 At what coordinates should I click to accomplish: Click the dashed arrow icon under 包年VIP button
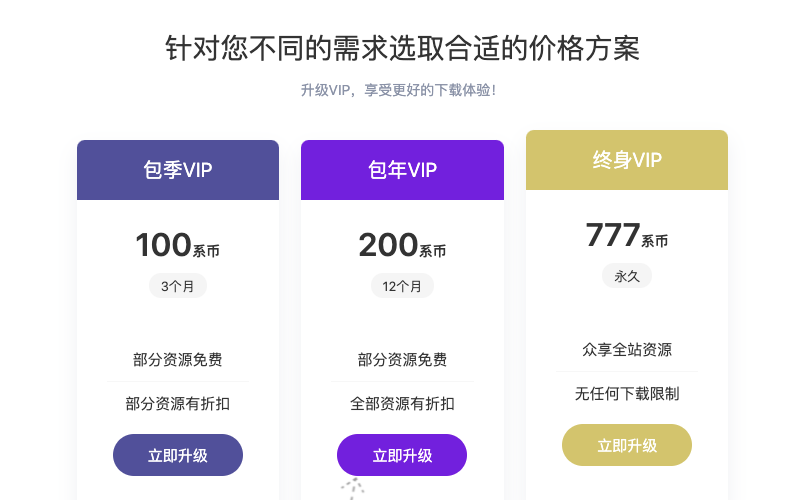click(352, 488)
